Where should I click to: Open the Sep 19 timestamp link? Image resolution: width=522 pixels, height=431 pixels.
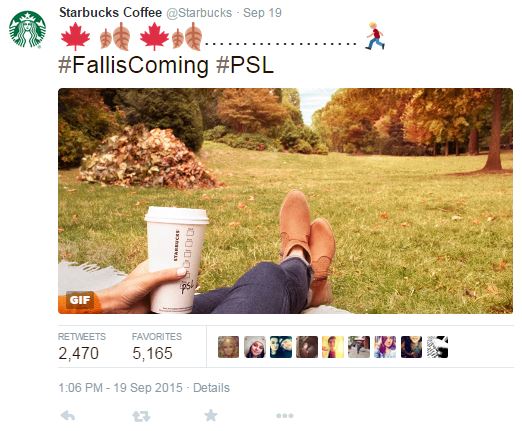[262, 13]
